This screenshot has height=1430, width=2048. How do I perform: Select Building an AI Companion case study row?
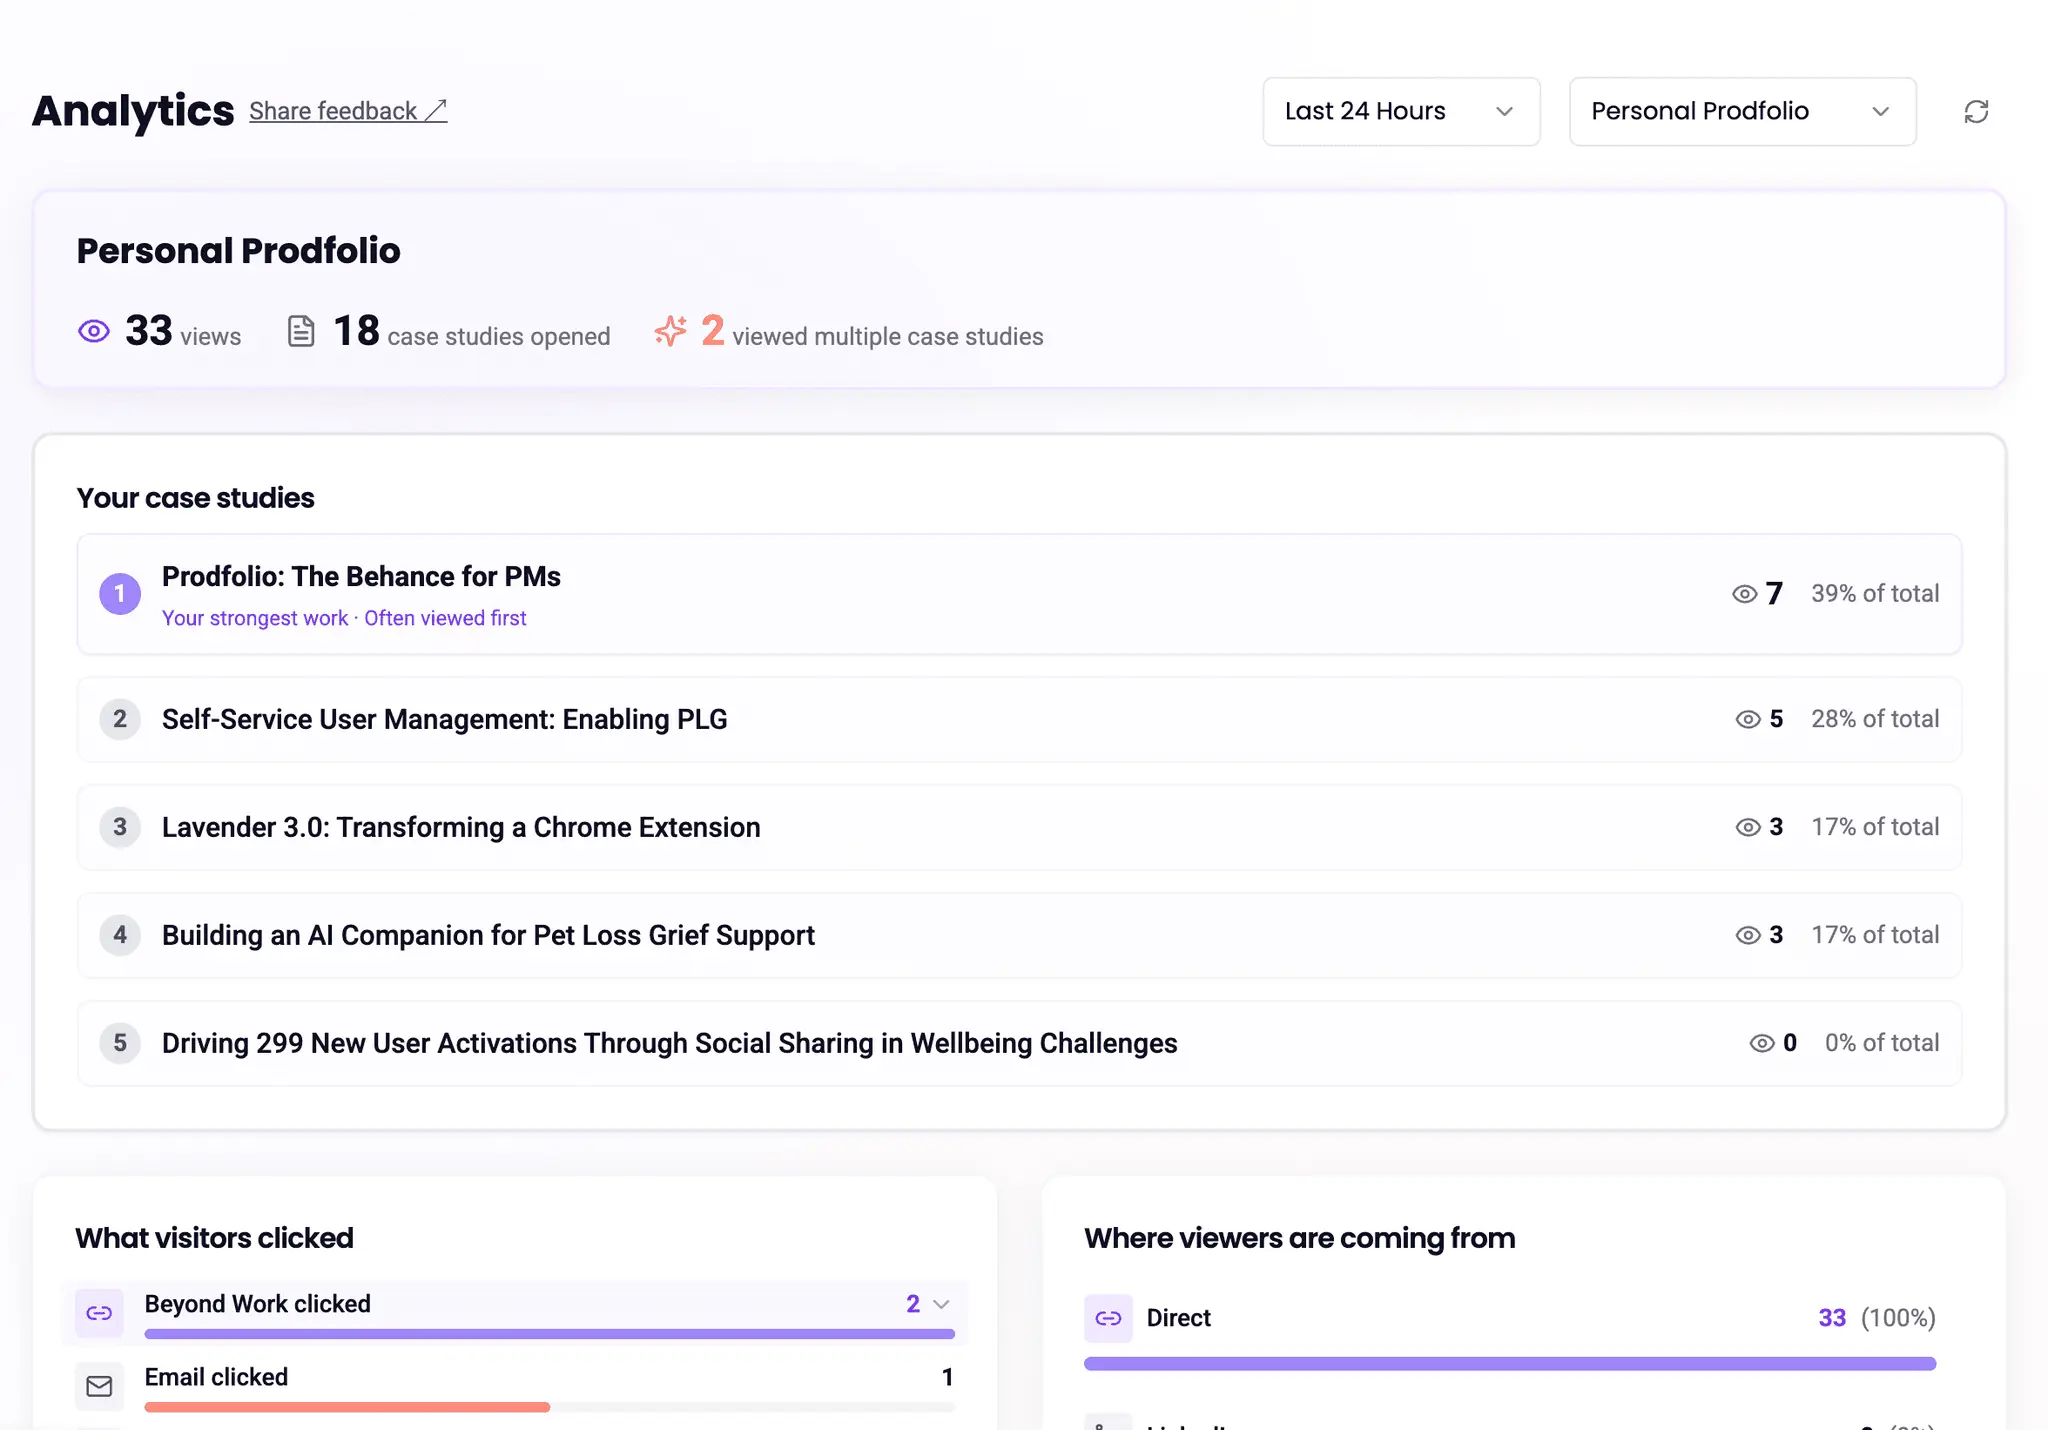coord(1019,935)
